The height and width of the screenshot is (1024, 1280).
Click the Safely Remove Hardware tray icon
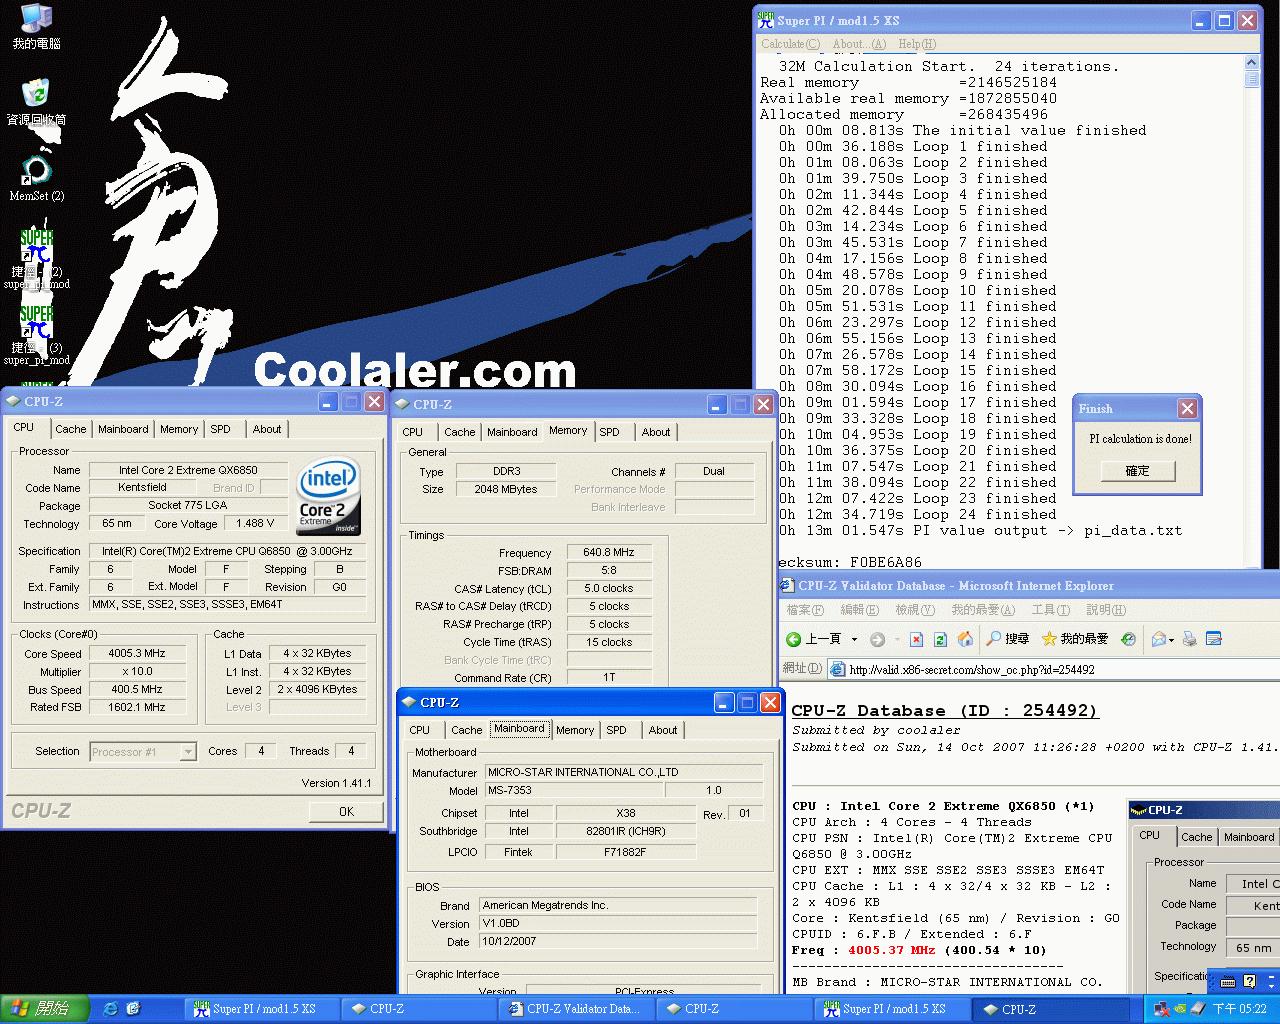tap(1197, 1009)
